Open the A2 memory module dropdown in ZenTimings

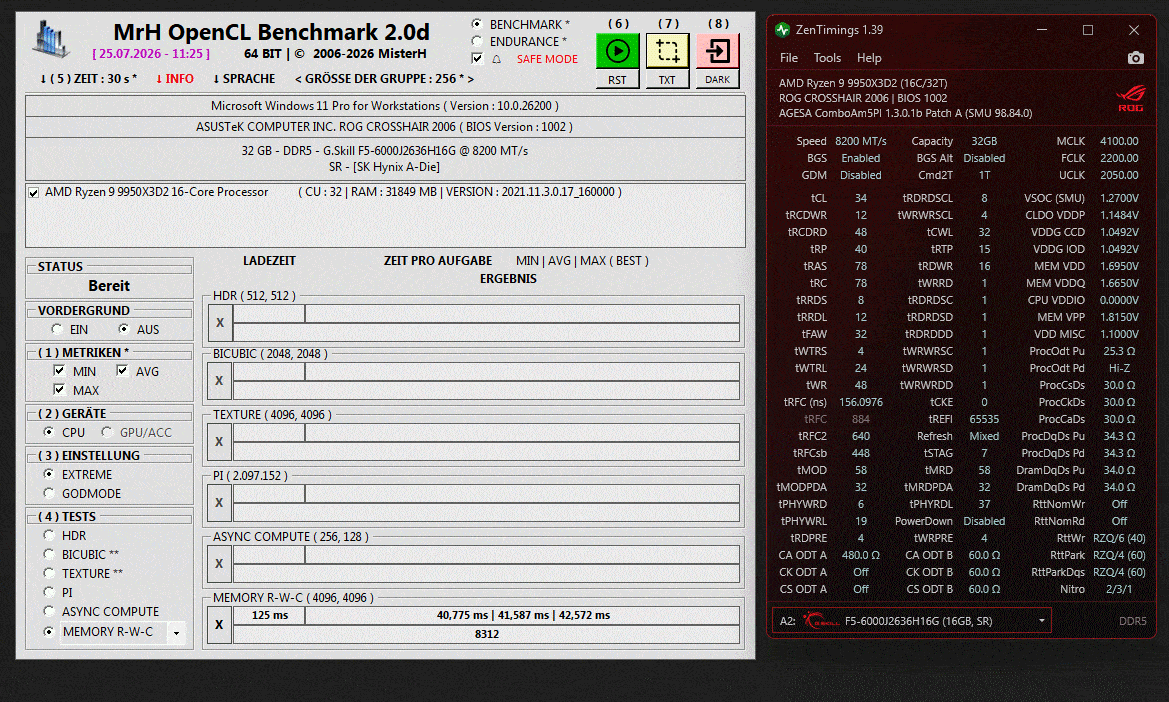click(x=1042, y=621)
